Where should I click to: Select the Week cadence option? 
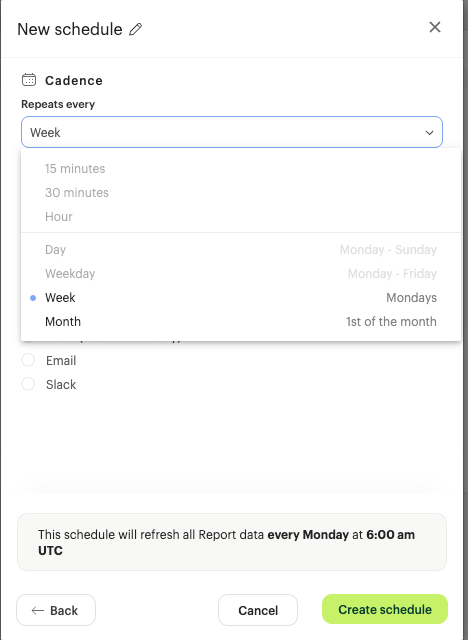(241, 298)
